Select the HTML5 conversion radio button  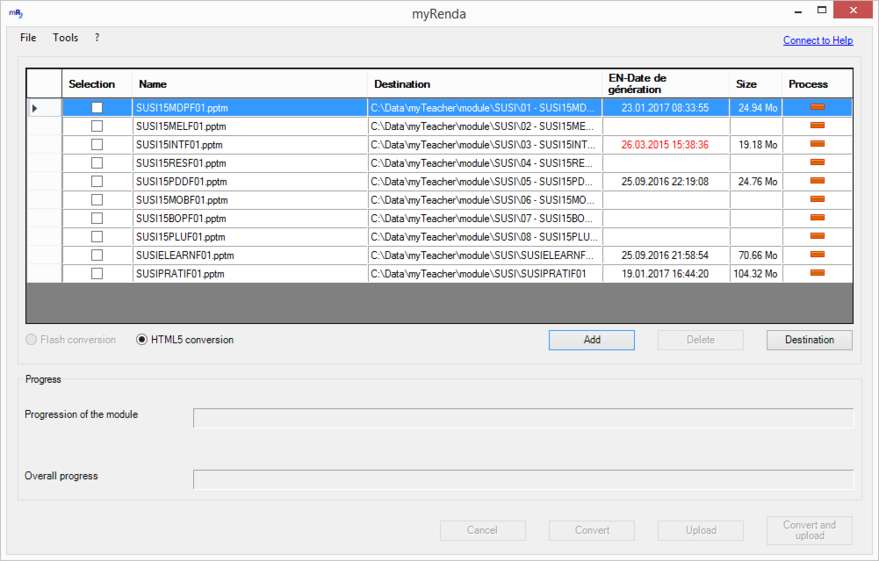(x=143, y=340)
